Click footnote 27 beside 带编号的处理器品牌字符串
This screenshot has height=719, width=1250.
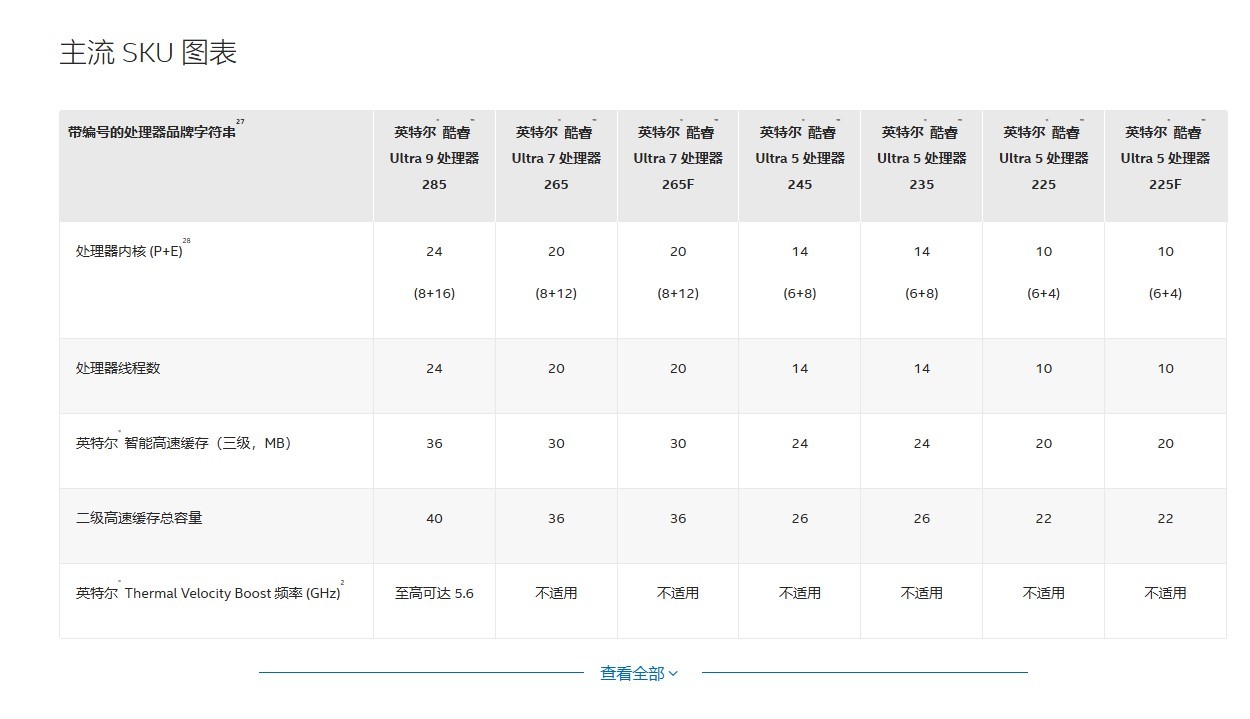(240, 122)
